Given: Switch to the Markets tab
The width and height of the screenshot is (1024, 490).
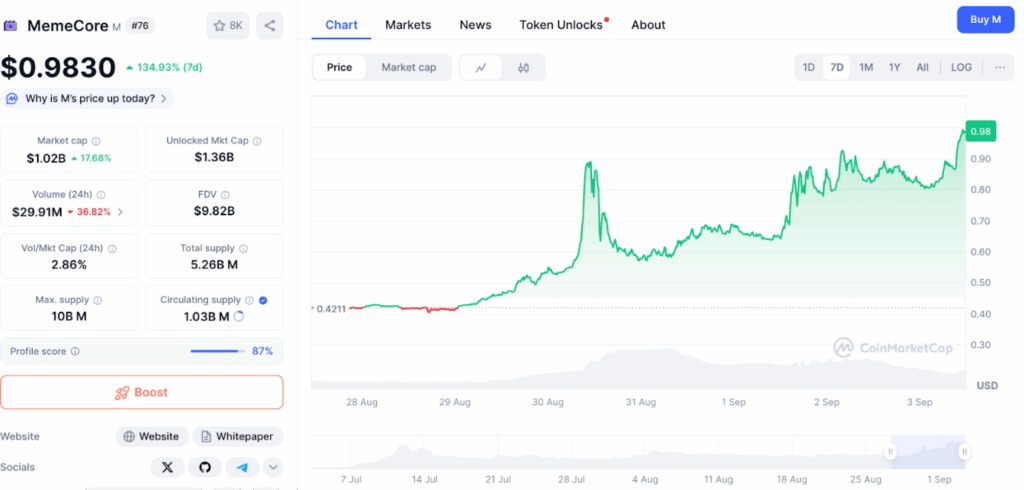Looking at the screenshot, I should click(x=408, y=25).
